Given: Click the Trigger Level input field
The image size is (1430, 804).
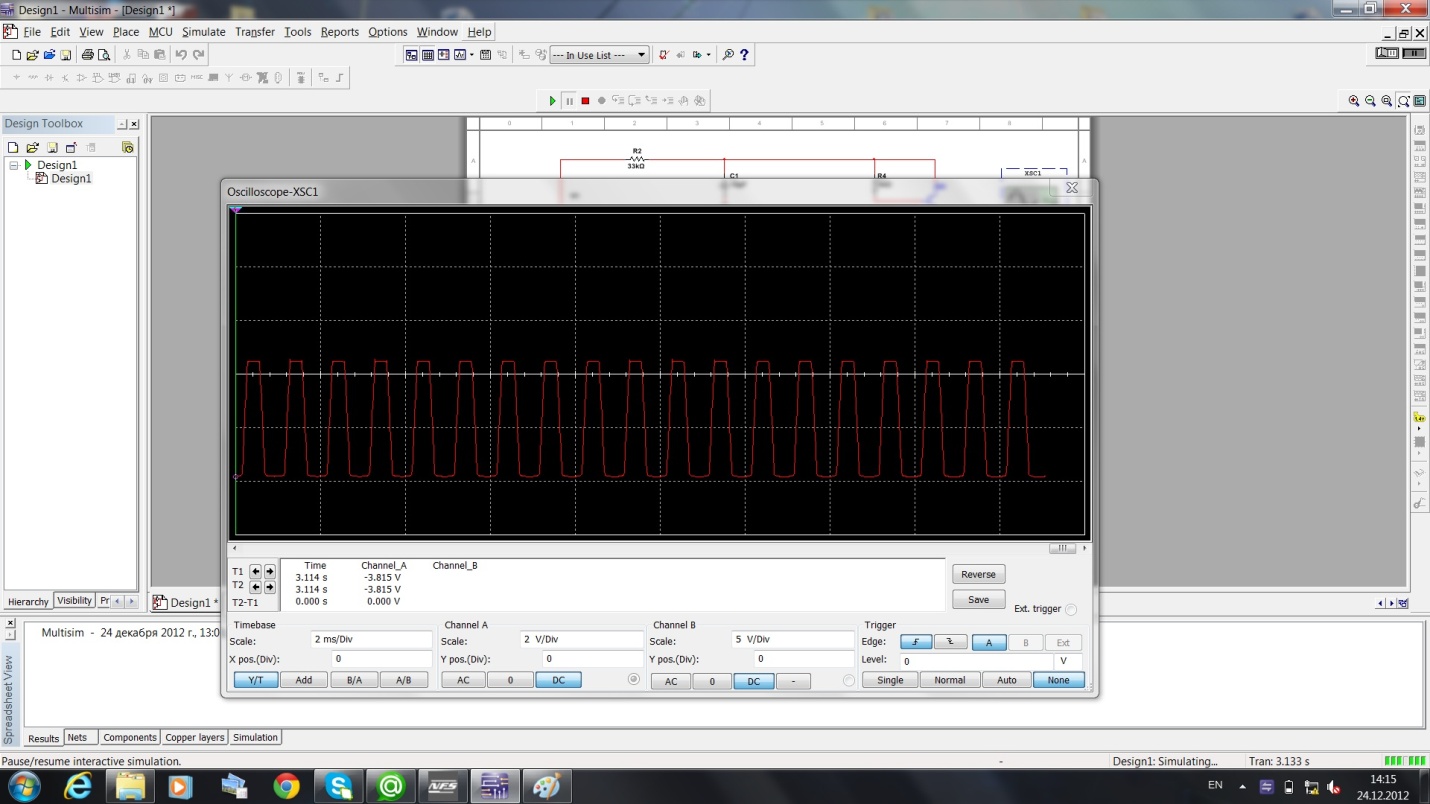Looking at the screenshot, I should [977, 661].
